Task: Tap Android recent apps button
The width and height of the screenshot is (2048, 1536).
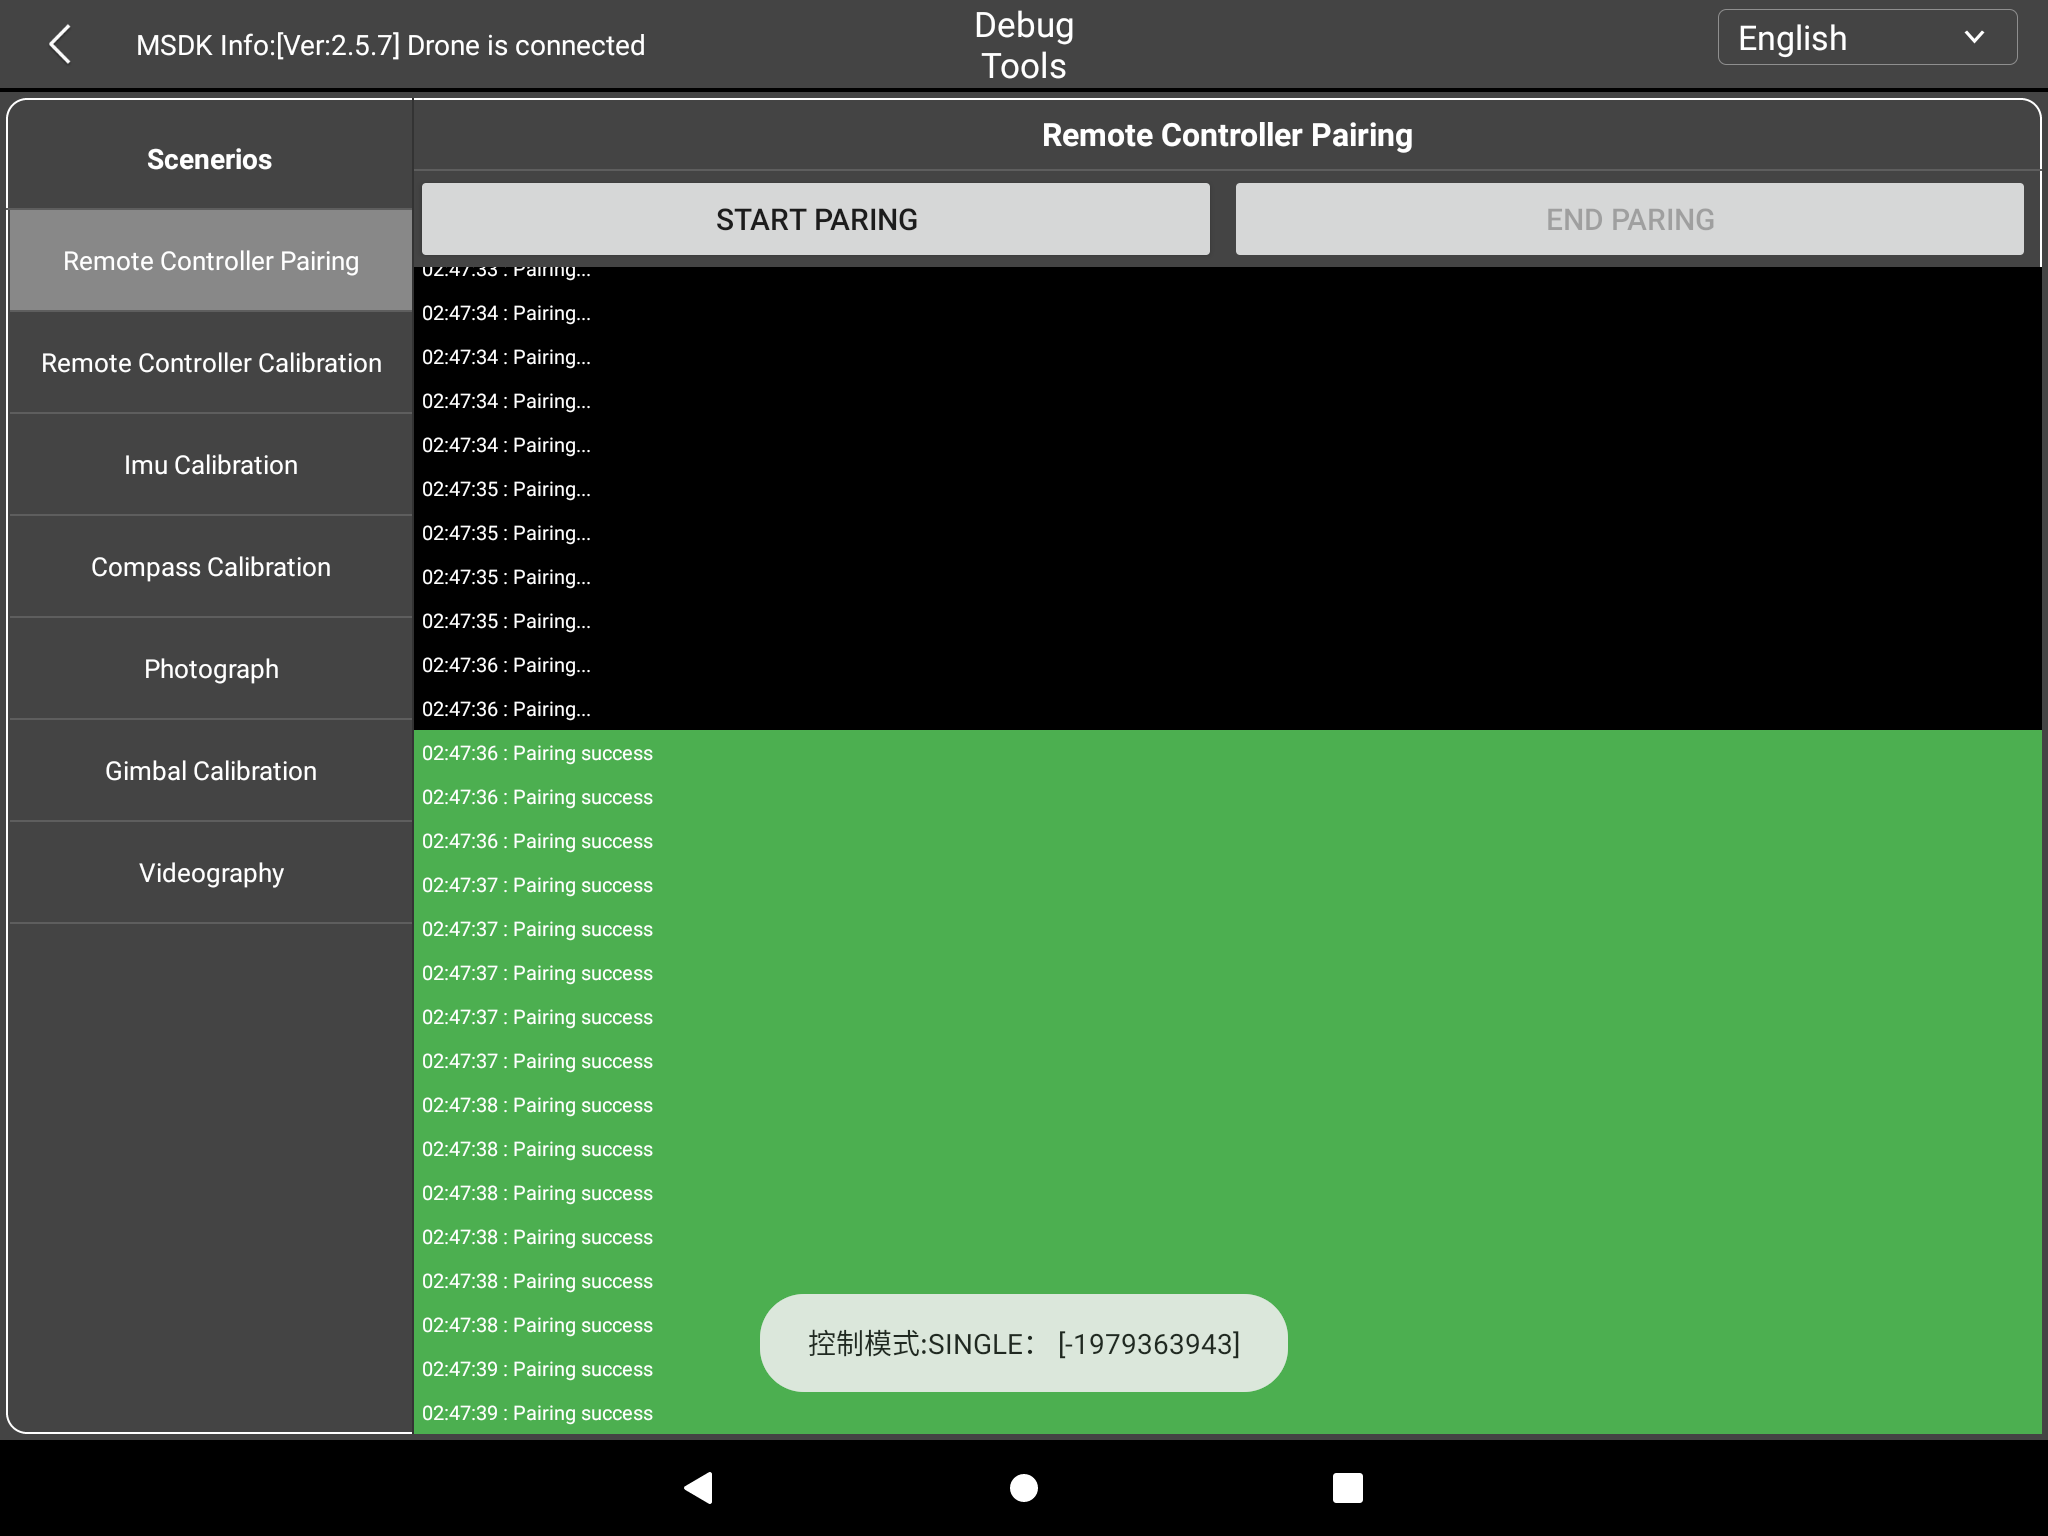Action: click(x=1348, y=1488)
